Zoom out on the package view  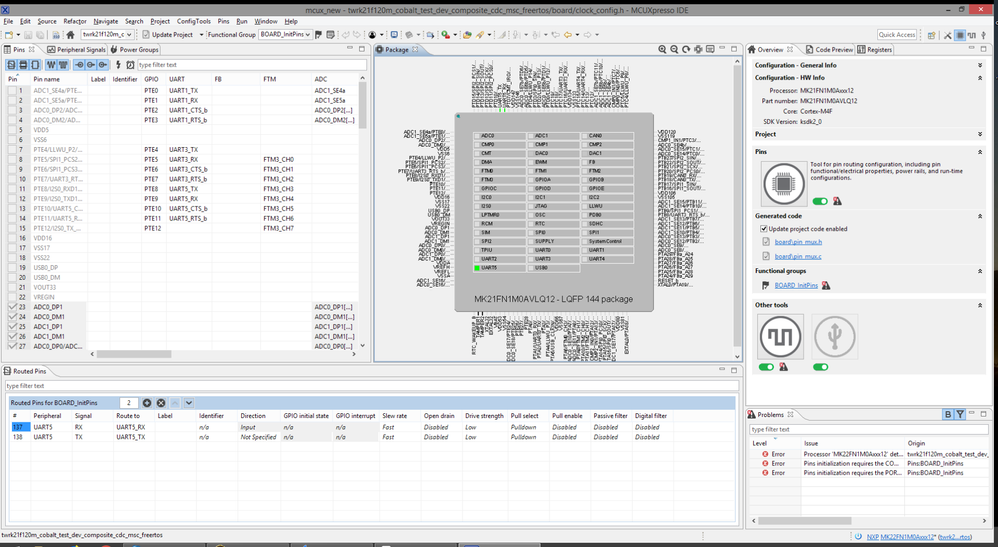(x=675, y=49)
